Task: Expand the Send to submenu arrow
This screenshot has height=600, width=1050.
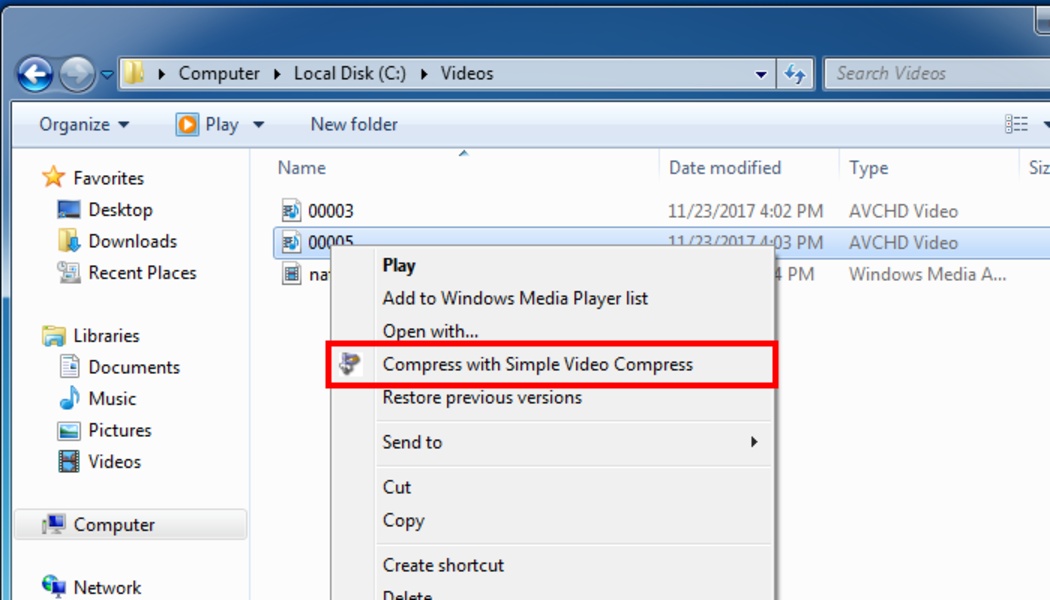Action: [755, 442]
